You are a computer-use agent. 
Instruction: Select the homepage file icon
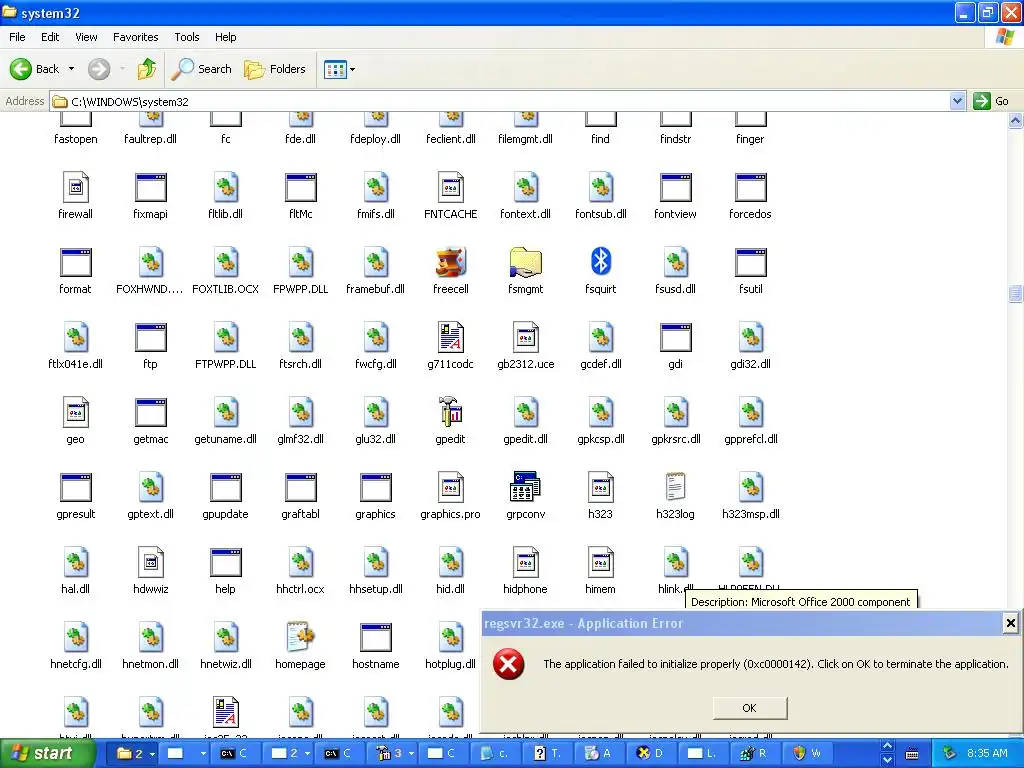tap(300, 637)
